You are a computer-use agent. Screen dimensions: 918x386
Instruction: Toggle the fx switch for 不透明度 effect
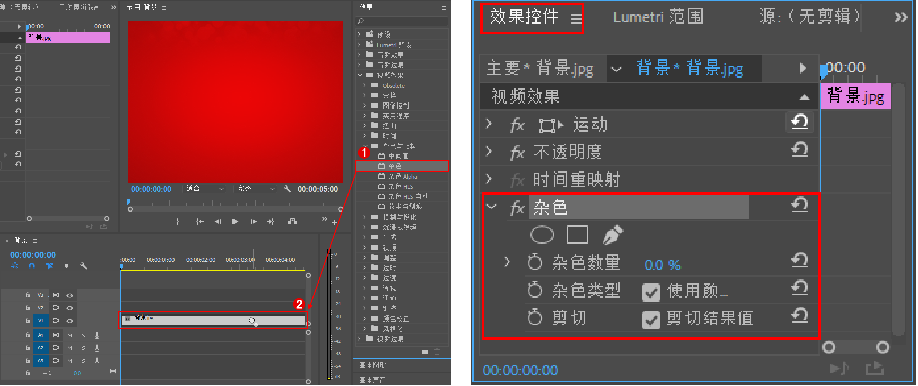(517, 153)
